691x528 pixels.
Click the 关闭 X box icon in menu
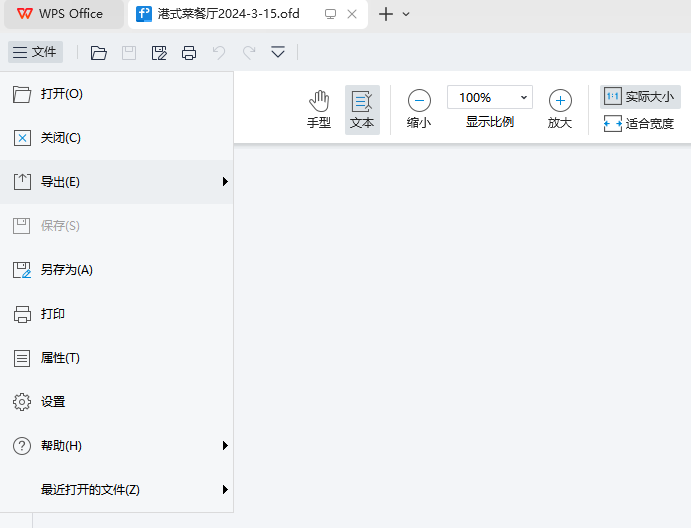22,138
